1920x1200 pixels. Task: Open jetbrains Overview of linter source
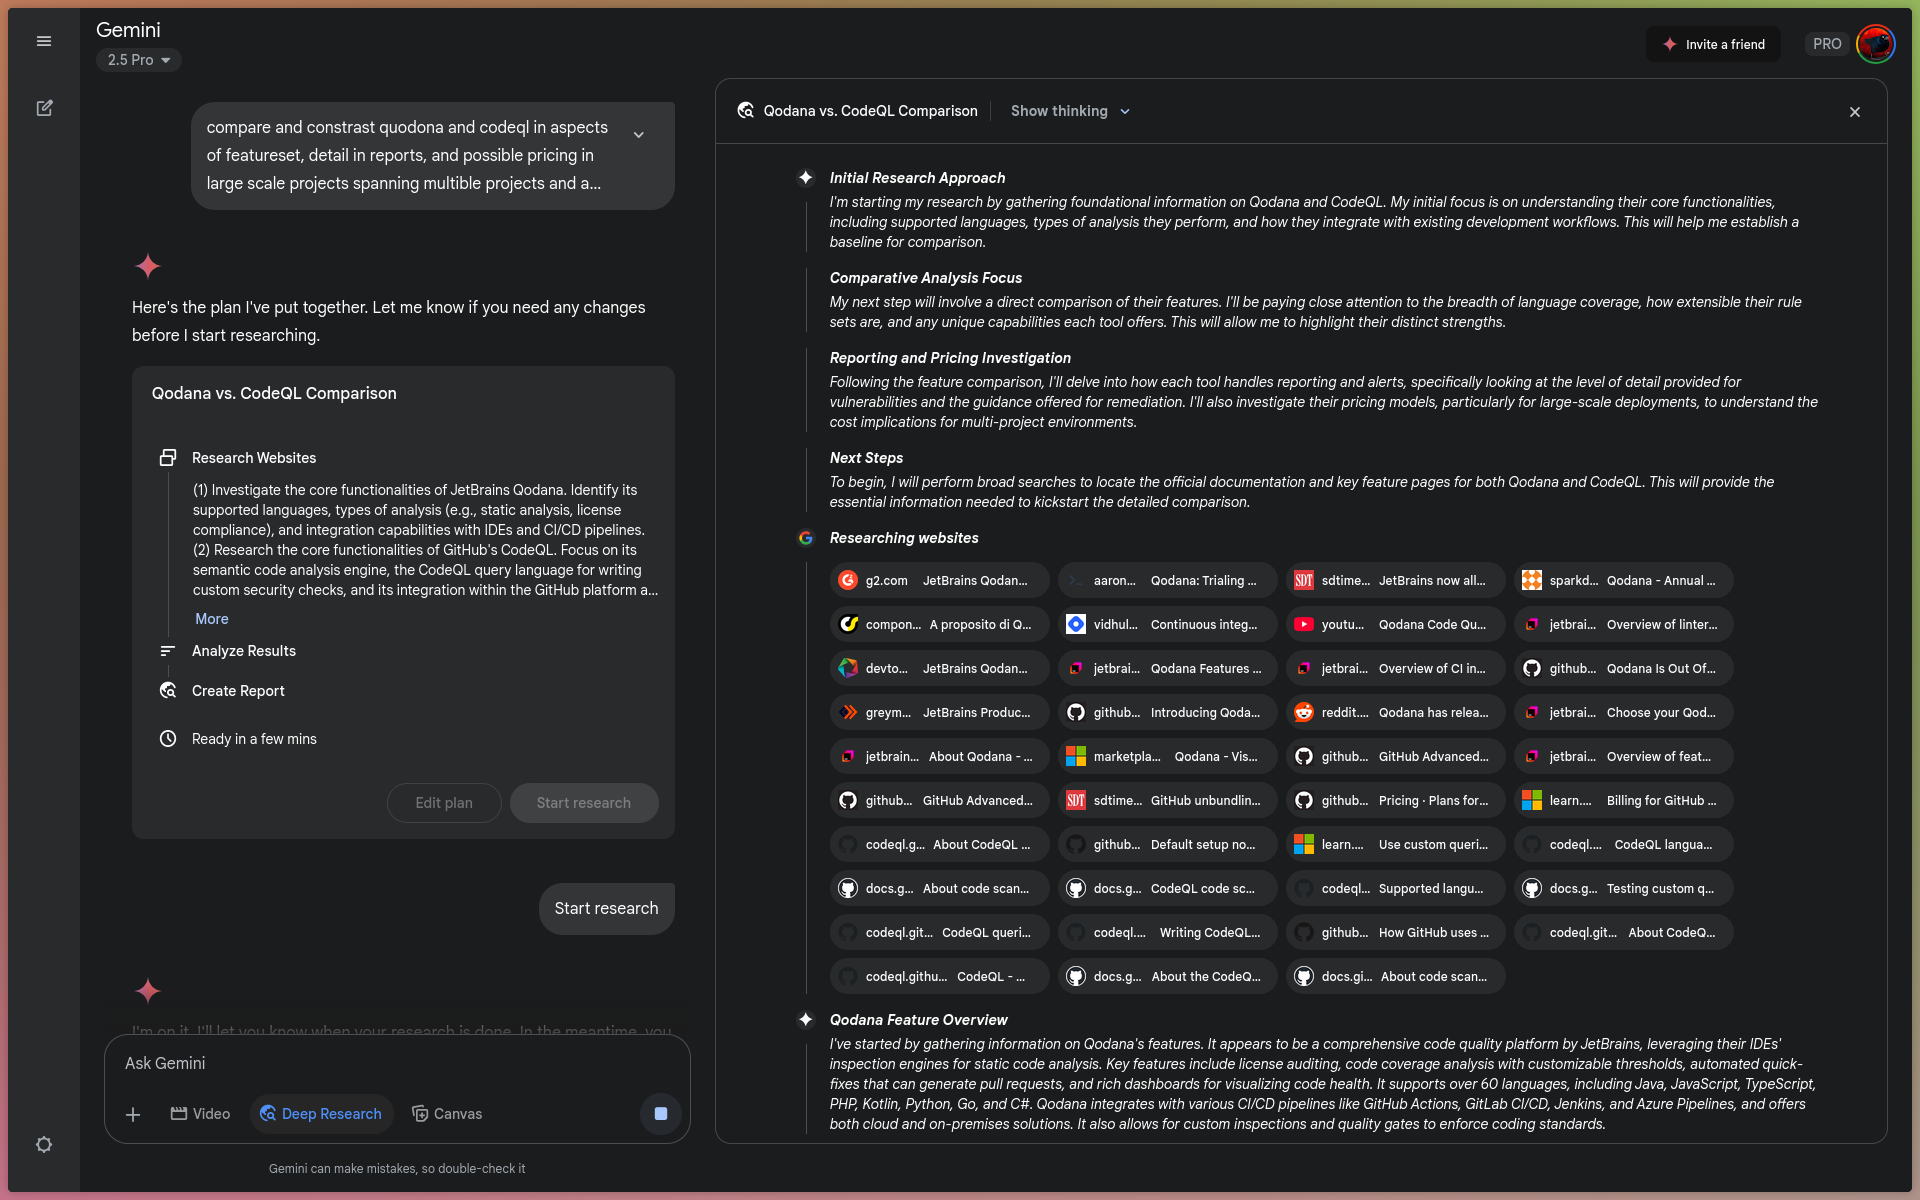pyautogui.click(x=1623, y=625)
